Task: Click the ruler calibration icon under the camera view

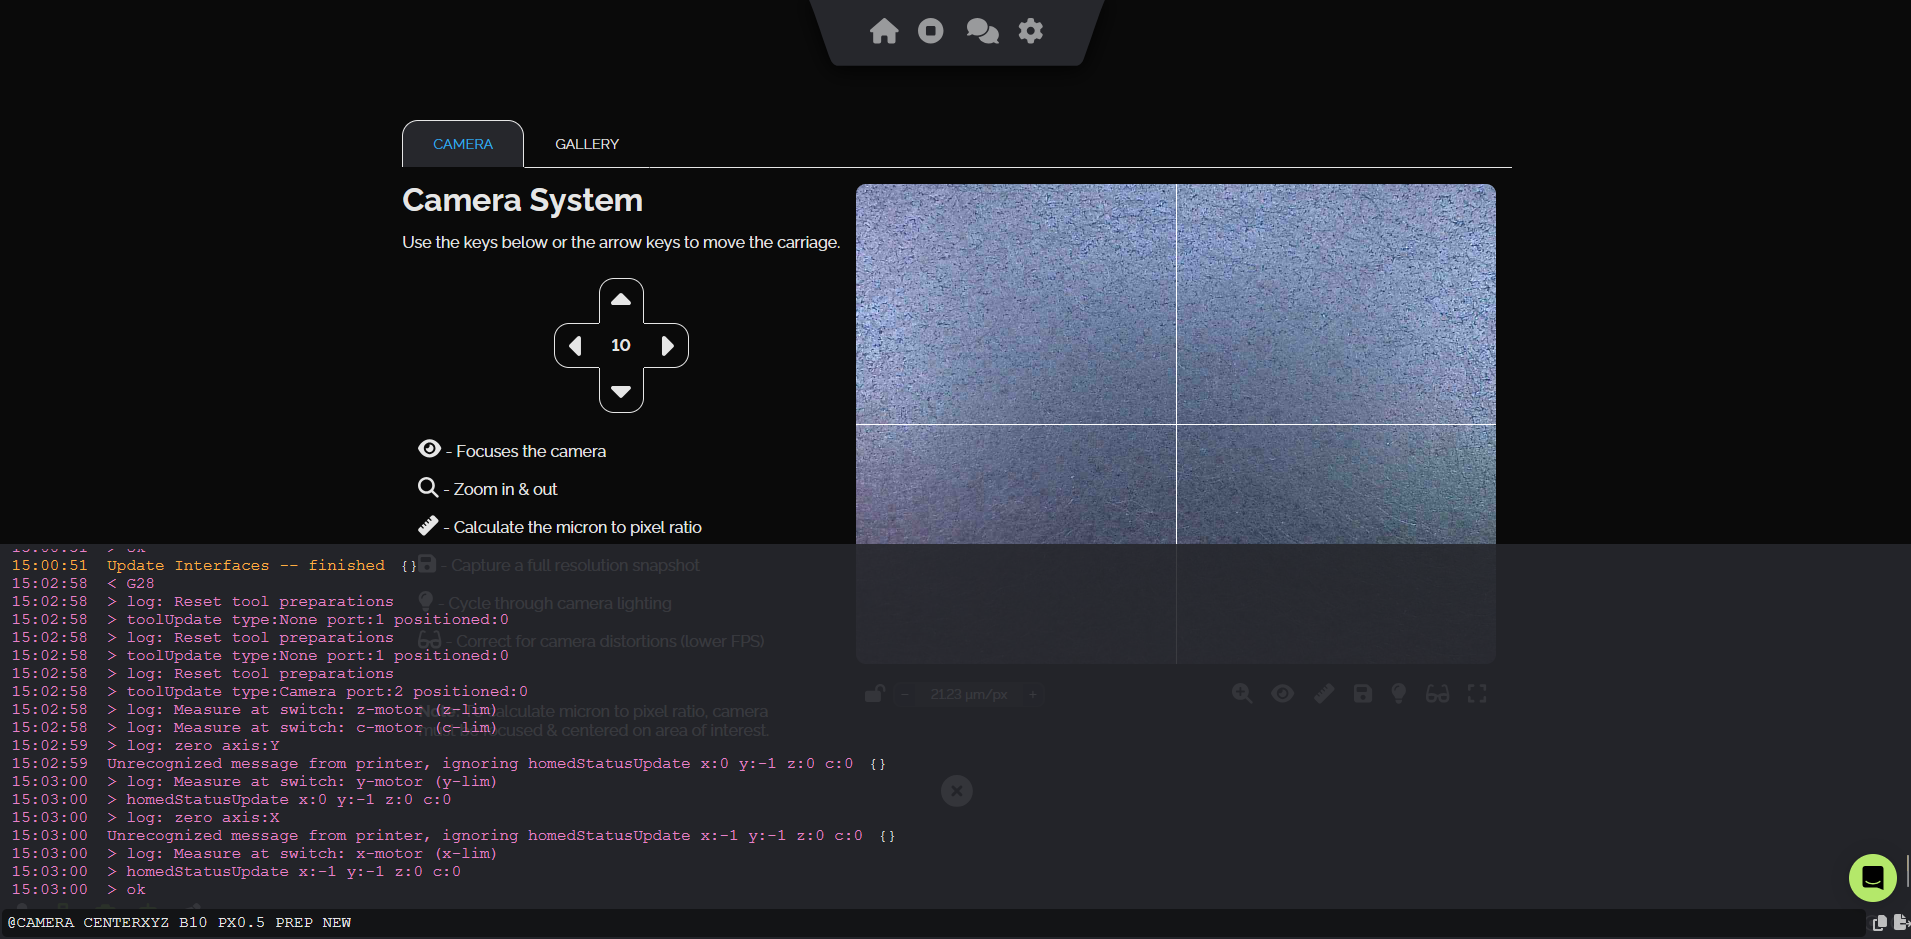Action: coord(1324,693)
